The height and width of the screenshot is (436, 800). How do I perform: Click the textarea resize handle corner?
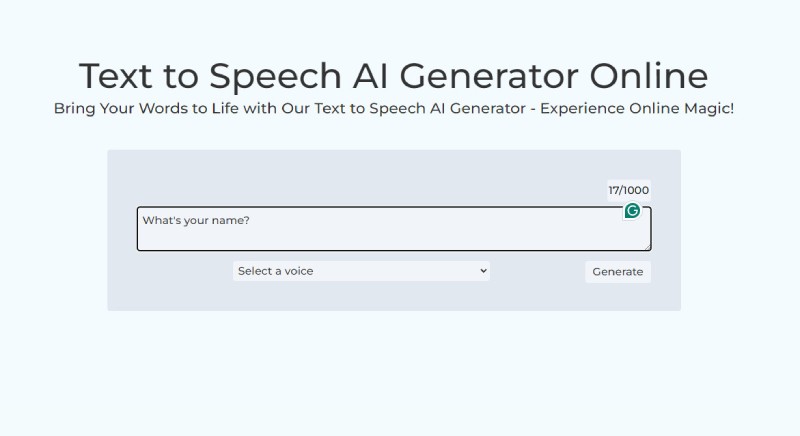648,247
